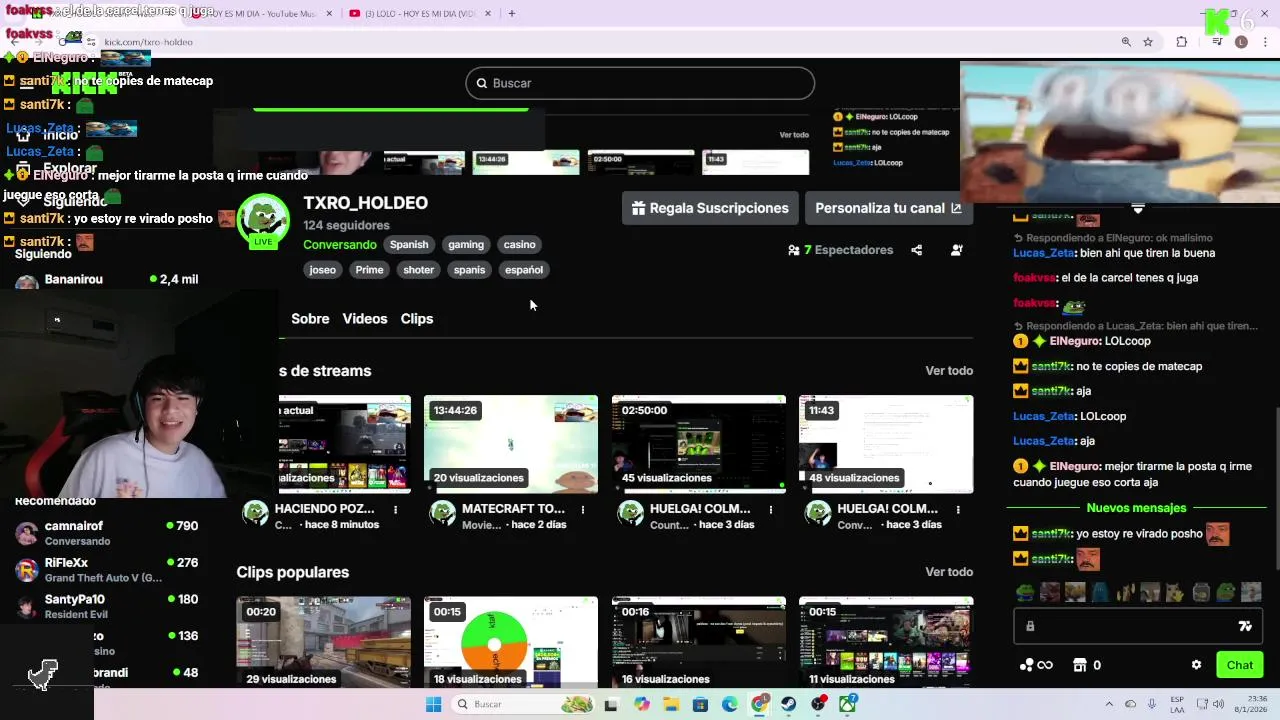Screen dimensions: 1280x720
Task: Open the chat shop icon
Action: click(x=1080, y=665)
